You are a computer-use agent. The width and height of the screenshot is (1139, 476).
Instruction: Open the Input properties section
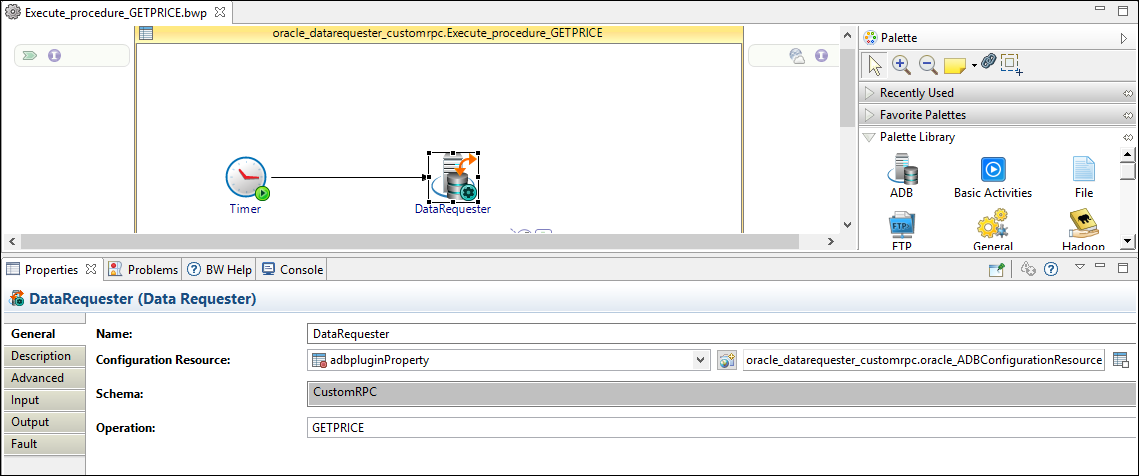pyautogui.click(x=44, y=400)
